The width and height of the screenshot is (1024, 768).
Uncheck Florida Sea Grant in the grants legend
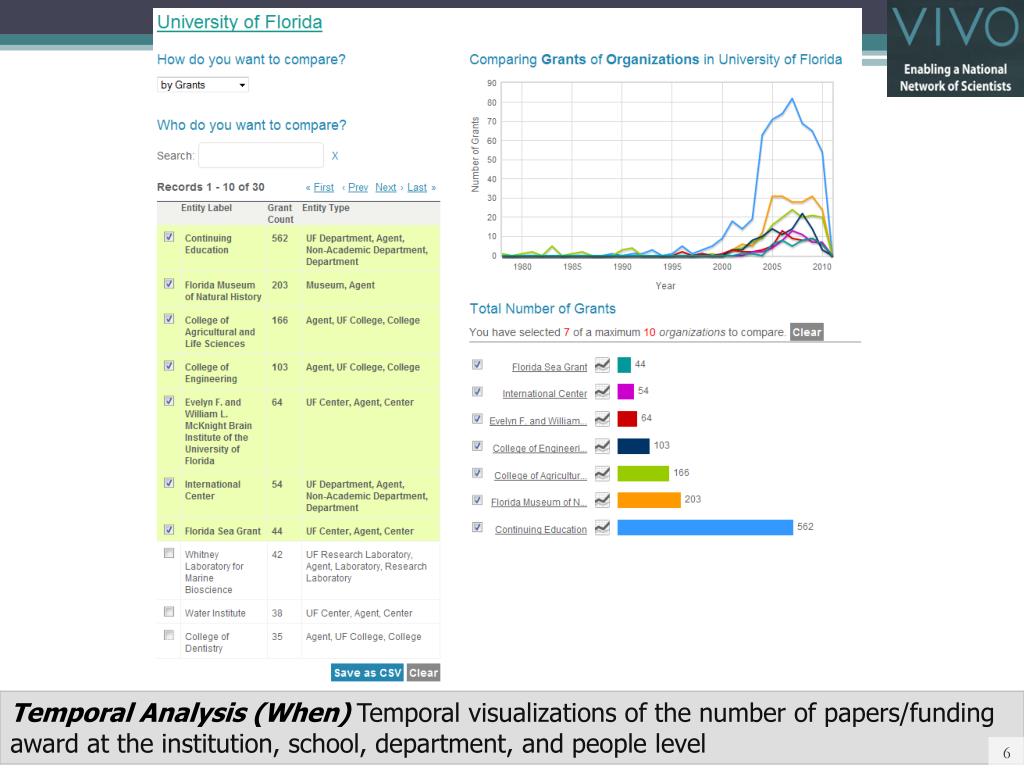pyautogui.click(x=477, y=364)
